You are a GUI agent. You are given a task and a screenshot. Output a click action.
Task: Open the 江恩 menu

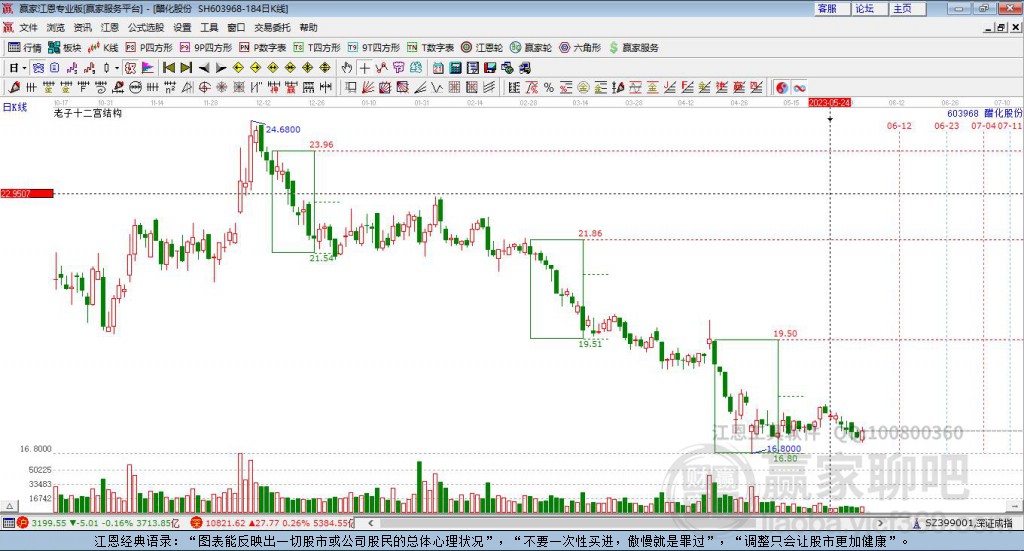[110, 27]
